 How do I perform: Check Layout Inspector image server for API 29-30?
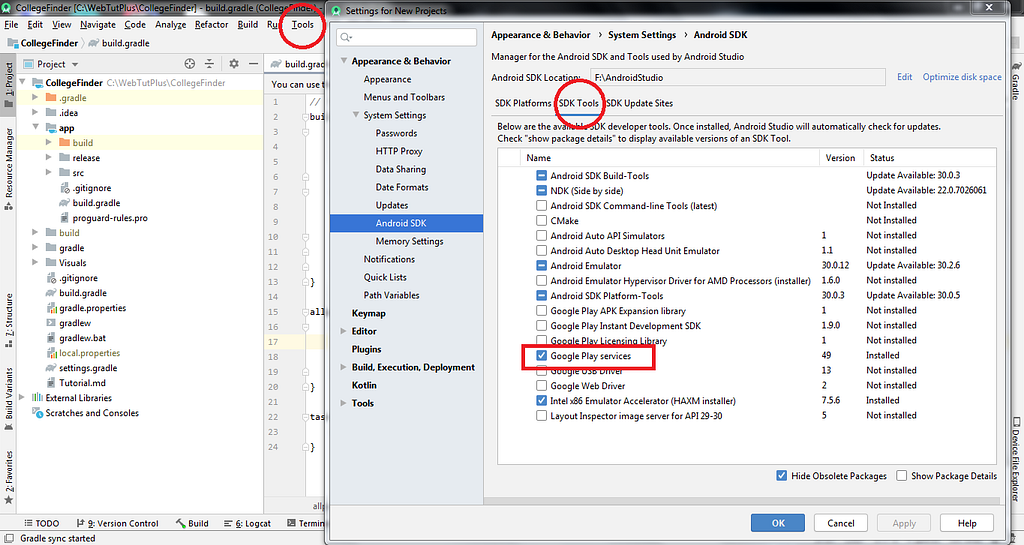pyautogui.click(x=541, y=416)
